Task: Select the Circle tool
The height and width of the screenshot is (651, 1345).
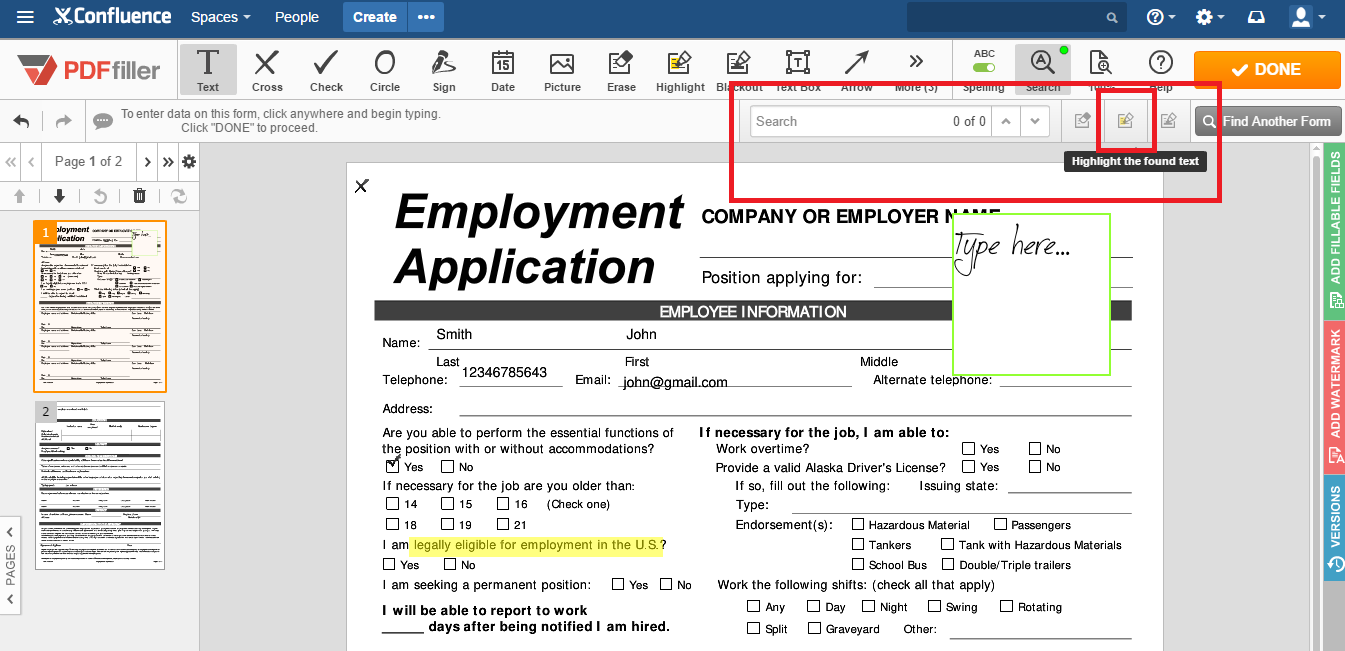Action: [384, 69]
